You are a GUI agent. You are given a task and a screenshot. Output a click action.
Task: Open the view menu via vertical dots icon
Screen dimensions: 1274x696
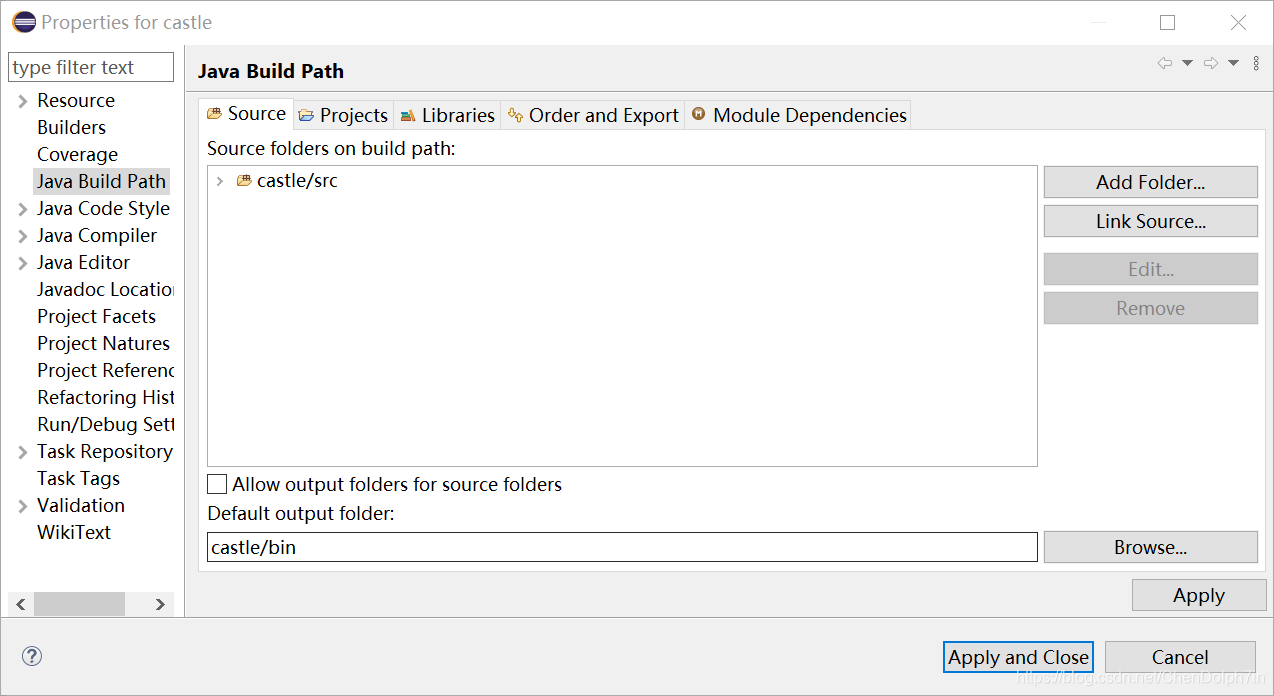click(x=1256, y=62)
